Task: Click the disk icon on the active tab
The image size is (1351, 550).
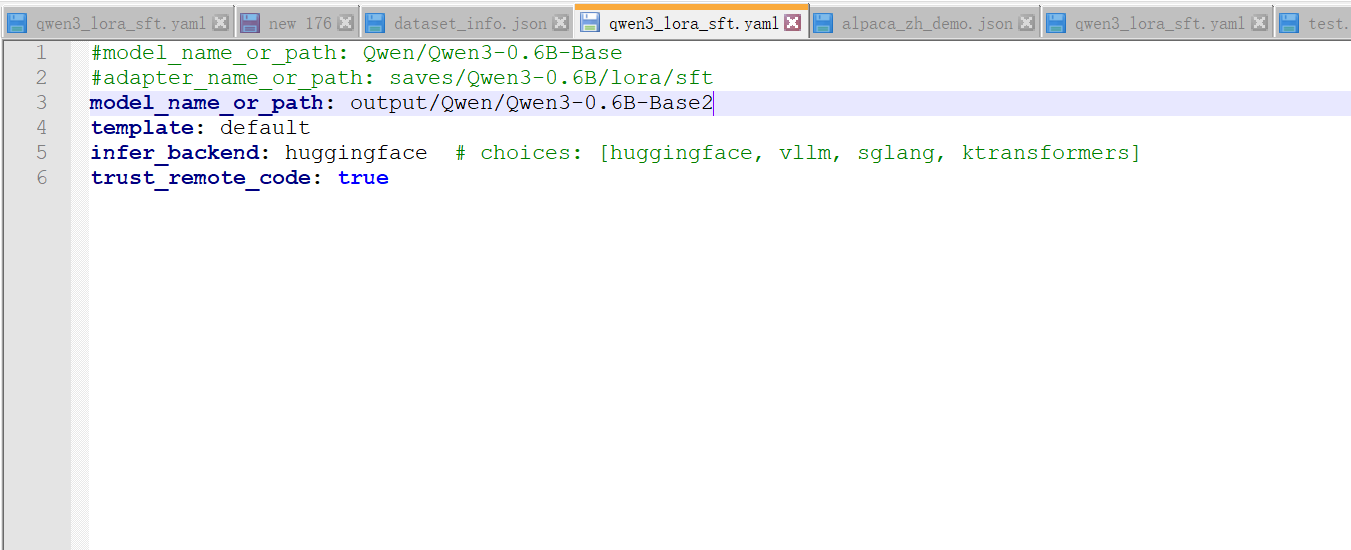Action: click(590, 22)
